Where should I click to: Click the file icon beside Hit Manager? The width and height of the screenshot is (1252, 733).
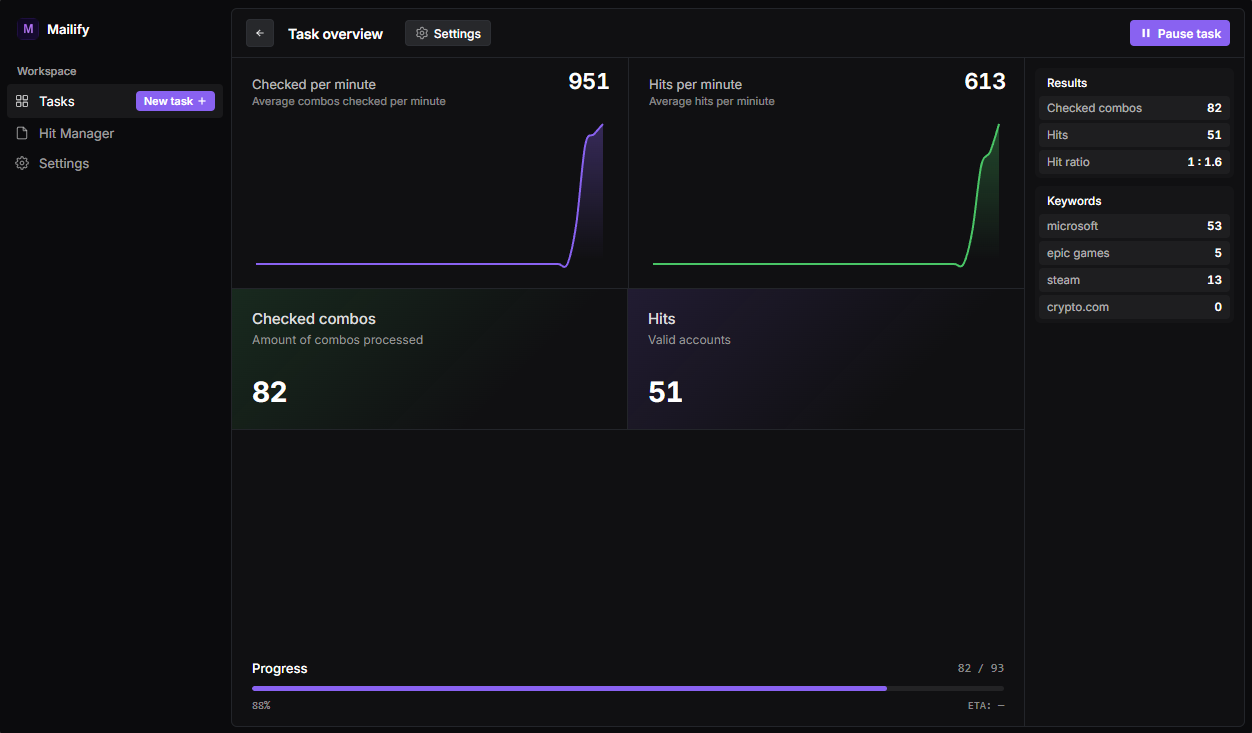pos(22,133)
